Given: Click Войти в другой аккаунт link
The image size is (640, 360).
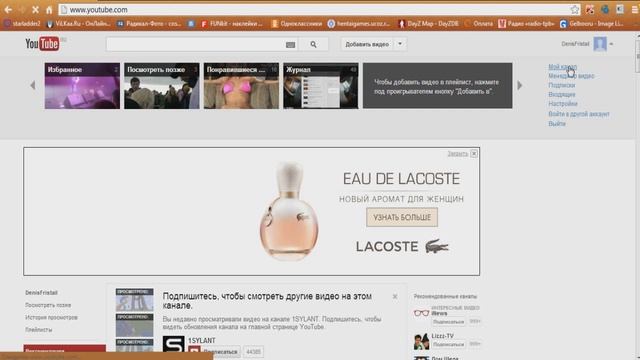Looking at the screenshot, I should pos(579,114).
